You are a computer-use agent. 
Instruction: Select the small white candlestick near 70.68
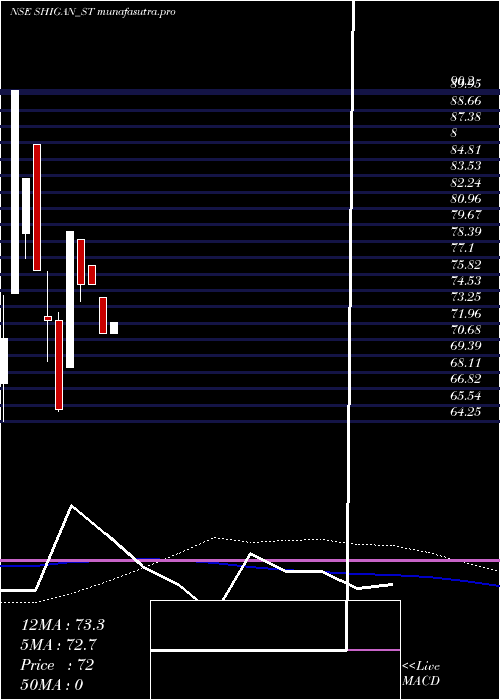pyautogui.click(x=114, y=328)
